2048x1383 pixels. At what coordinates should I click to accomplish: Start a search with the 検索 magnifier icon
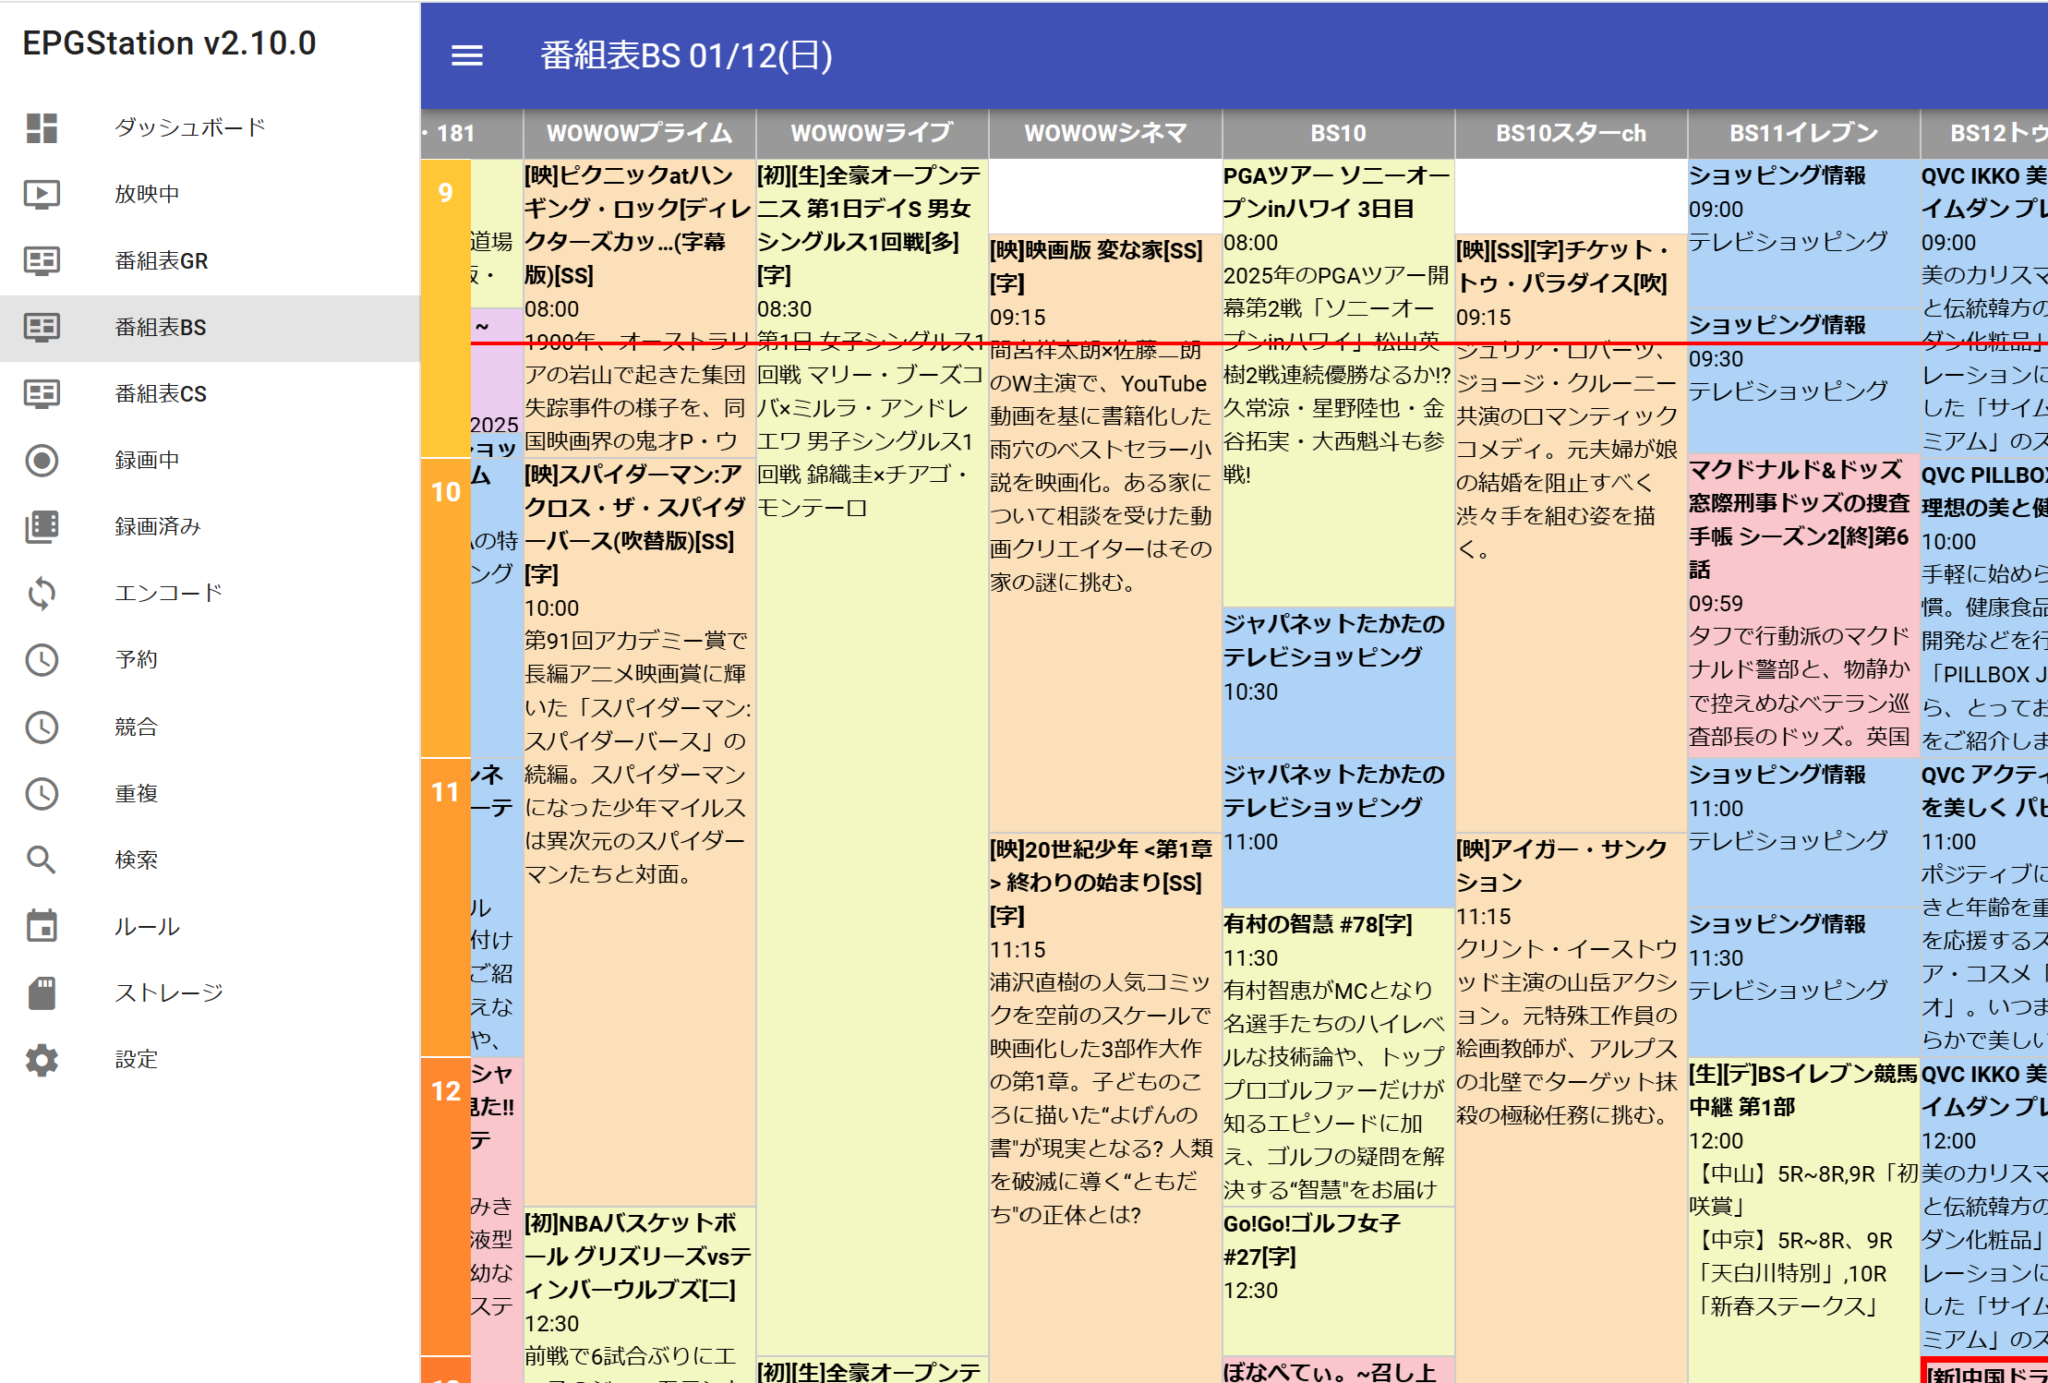click(41, 859)
